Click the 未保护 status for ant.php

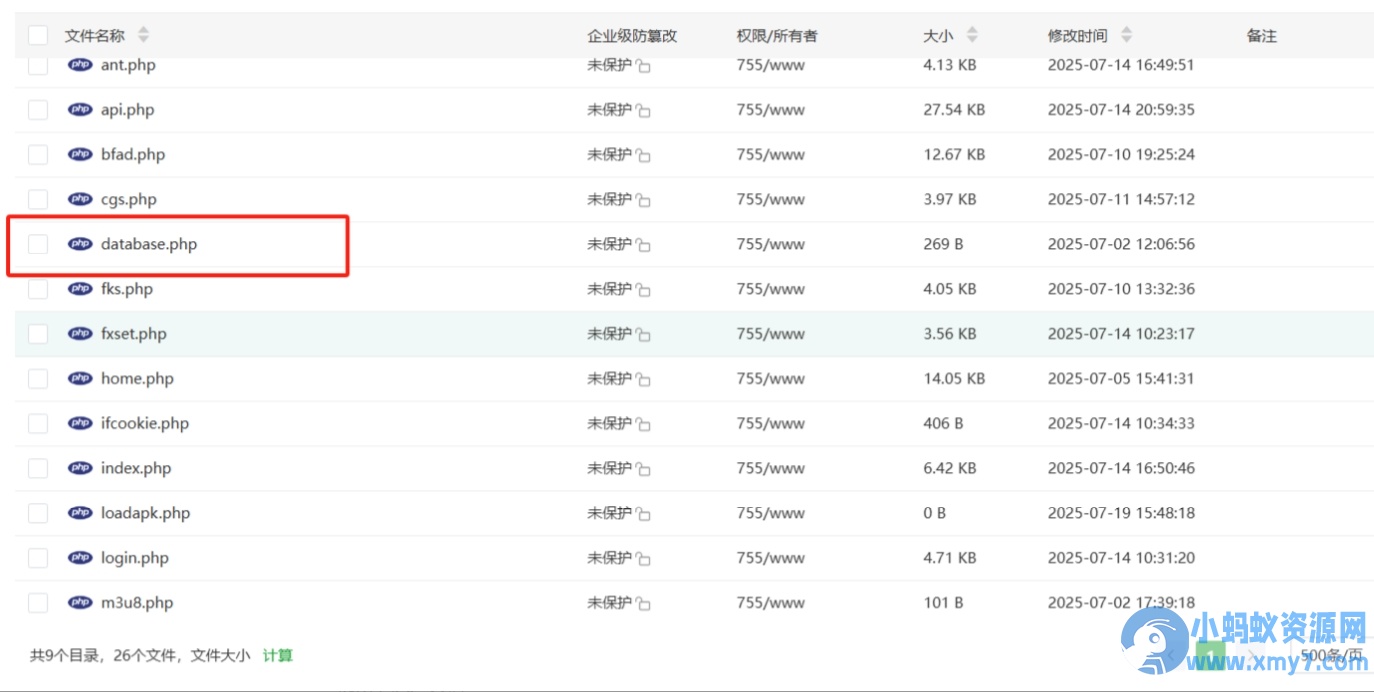[609, 65]
